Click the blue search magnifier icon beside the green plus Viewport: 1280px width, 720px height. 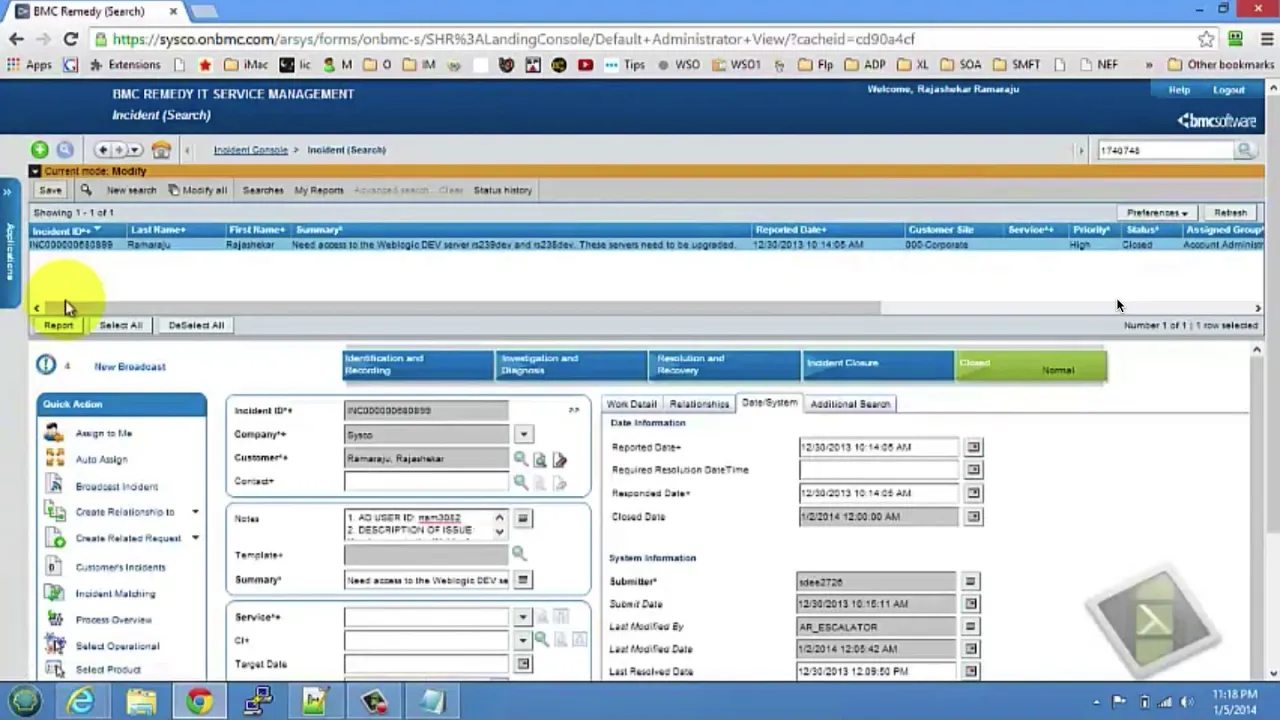pos(65,150)
